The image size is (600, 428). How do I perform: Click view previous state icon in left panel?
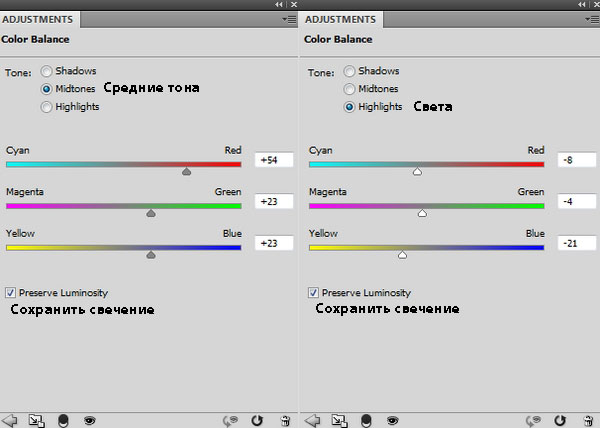coord(230,421)
